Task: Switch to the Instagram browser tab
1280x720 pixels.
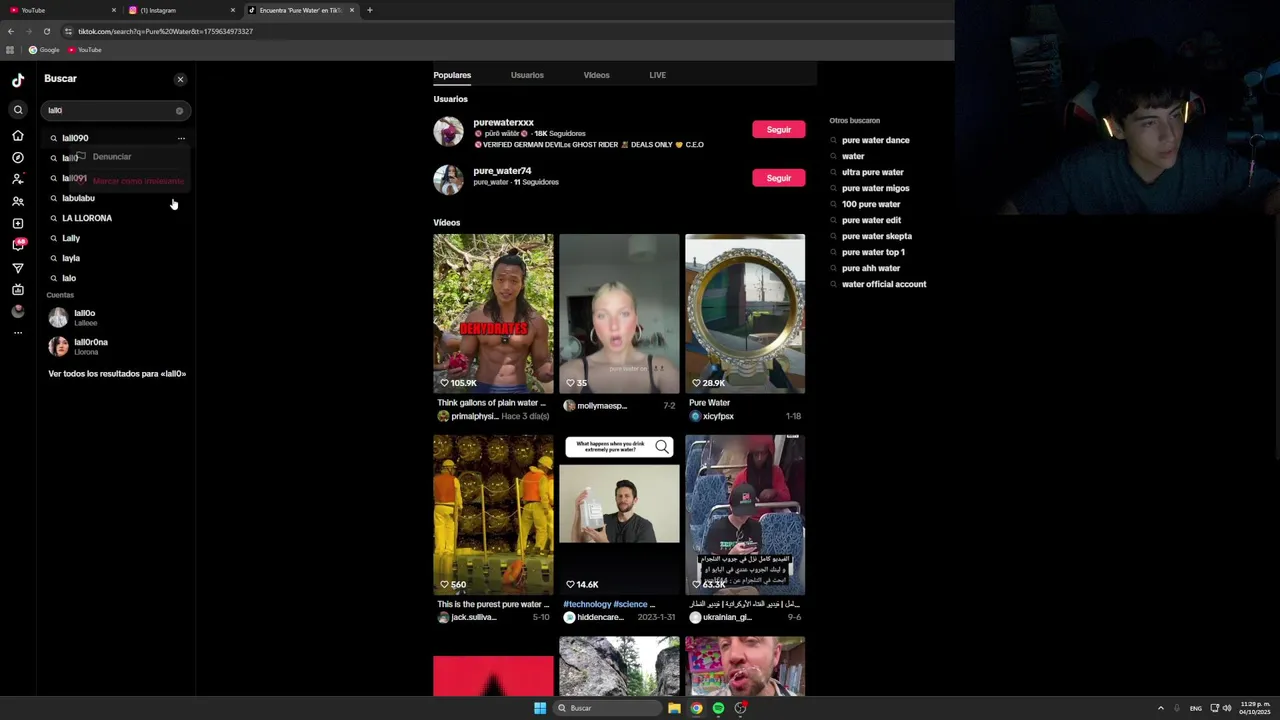Action: click(180, 10)
